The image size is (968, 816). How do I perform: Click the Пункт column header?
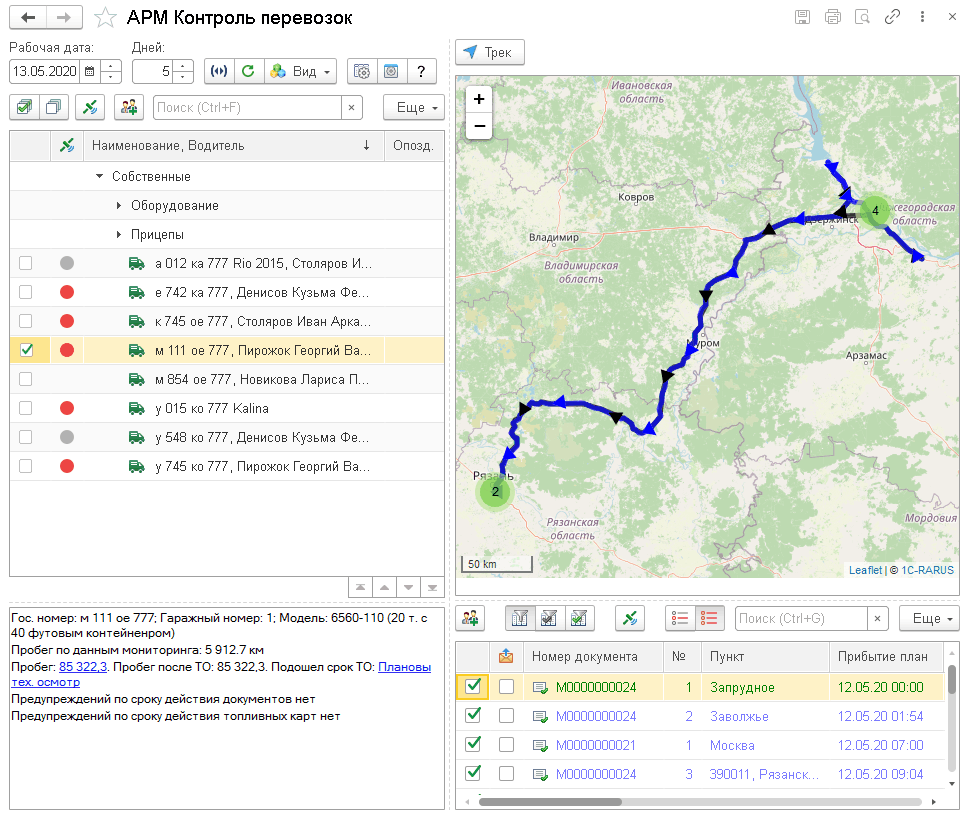(x=765, y=657)
